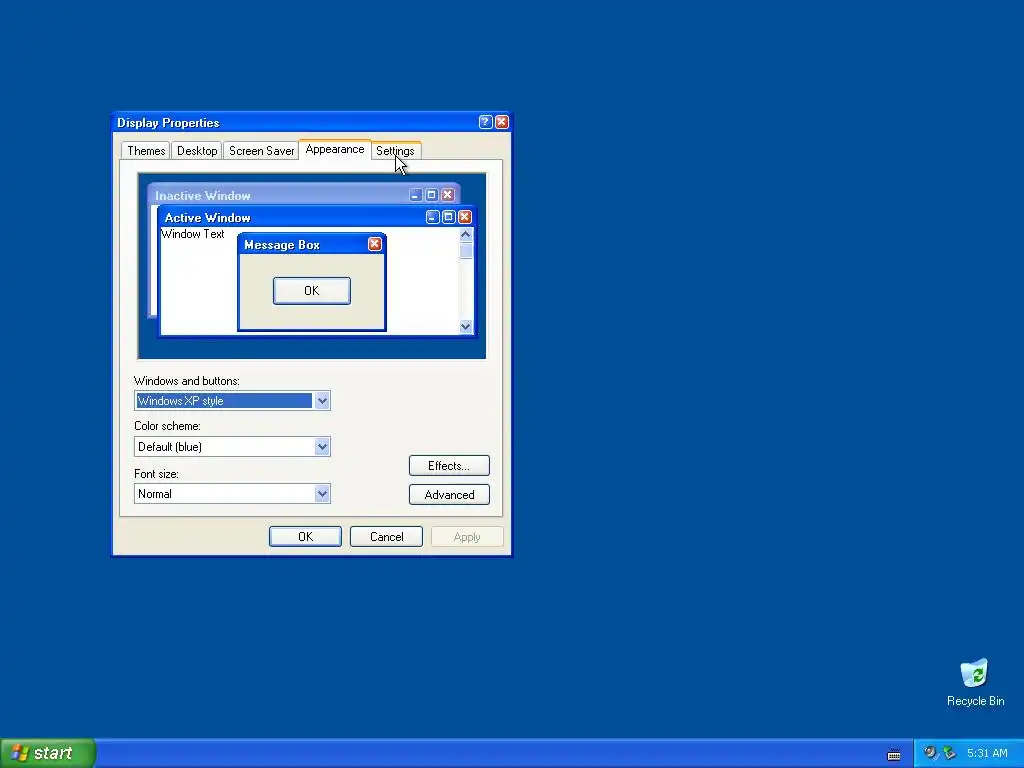The width and height of the screenshot is (1024, 768).
Task: Click the OK button in preview Message Box
Action: pyautogui.click(x=312, y=291)
